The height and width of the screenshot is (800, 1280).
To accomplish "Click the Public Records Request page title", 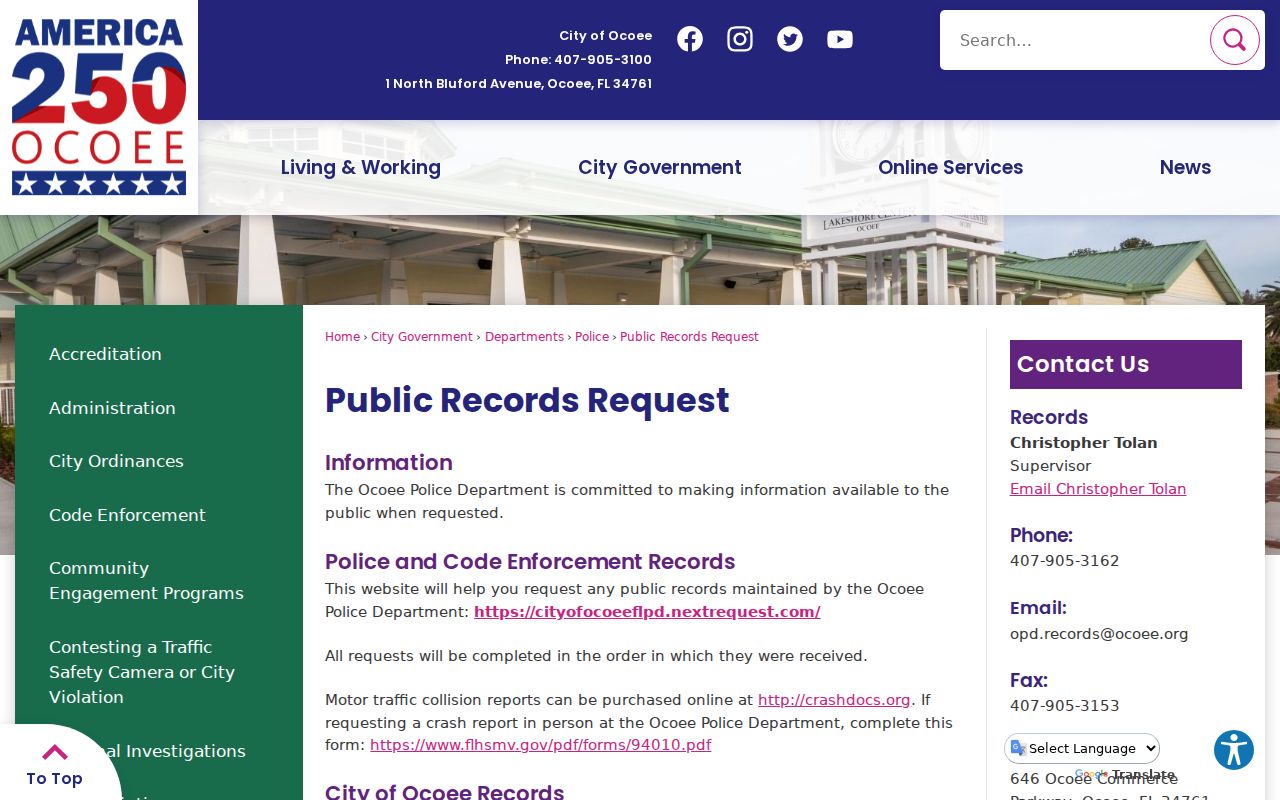I will click(x=527, y=400).
